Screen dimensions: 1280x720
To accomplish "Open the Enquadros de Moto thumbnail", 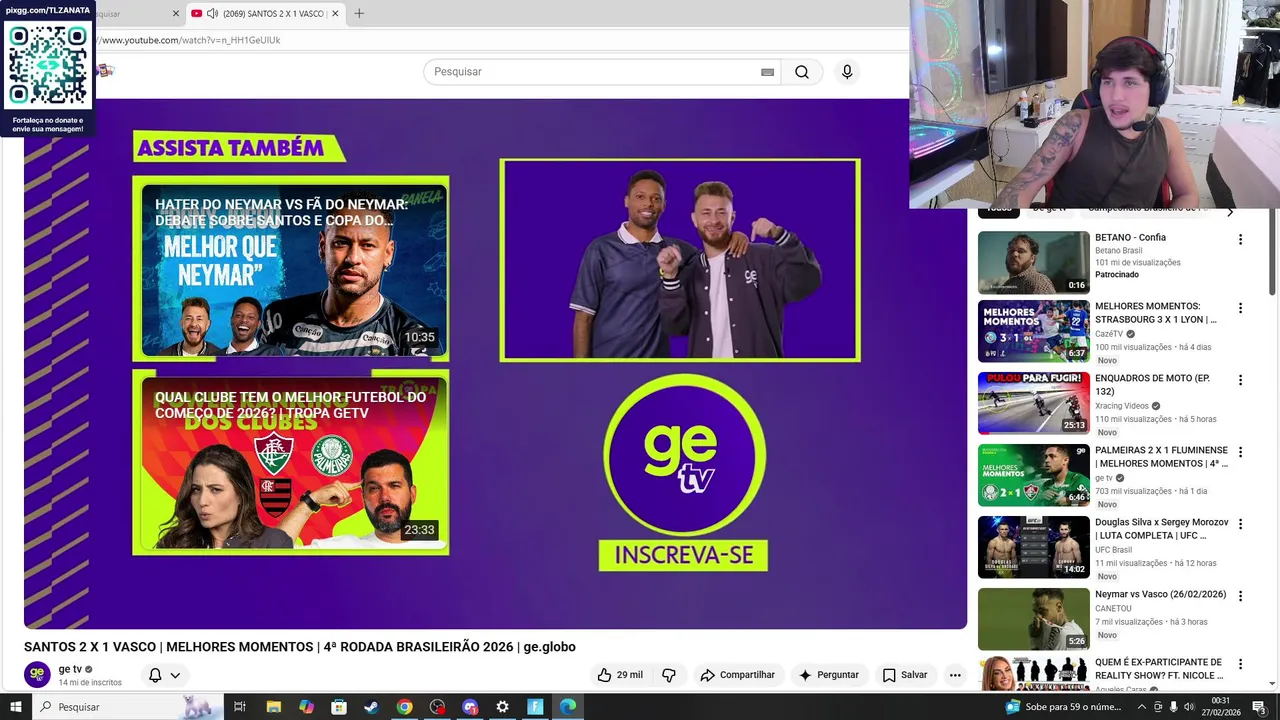I will 1034,403.
